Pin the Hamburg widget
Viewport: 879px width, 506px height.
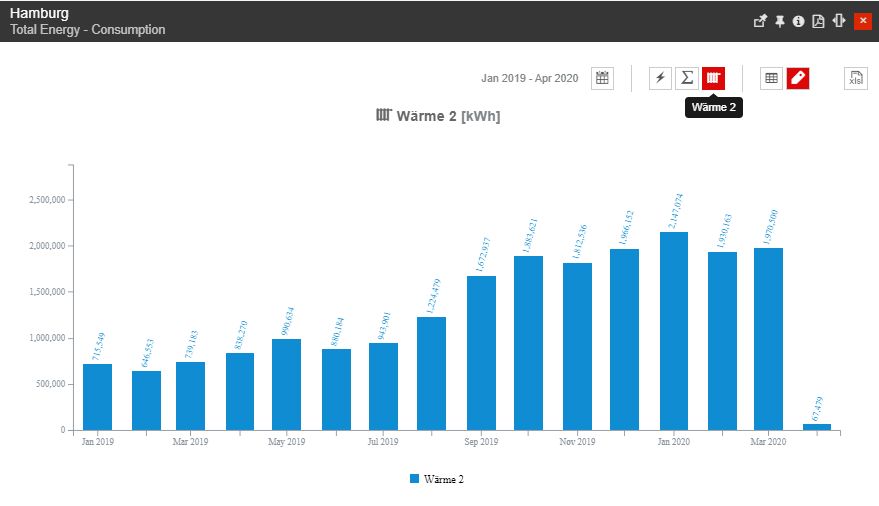[779, 21]
